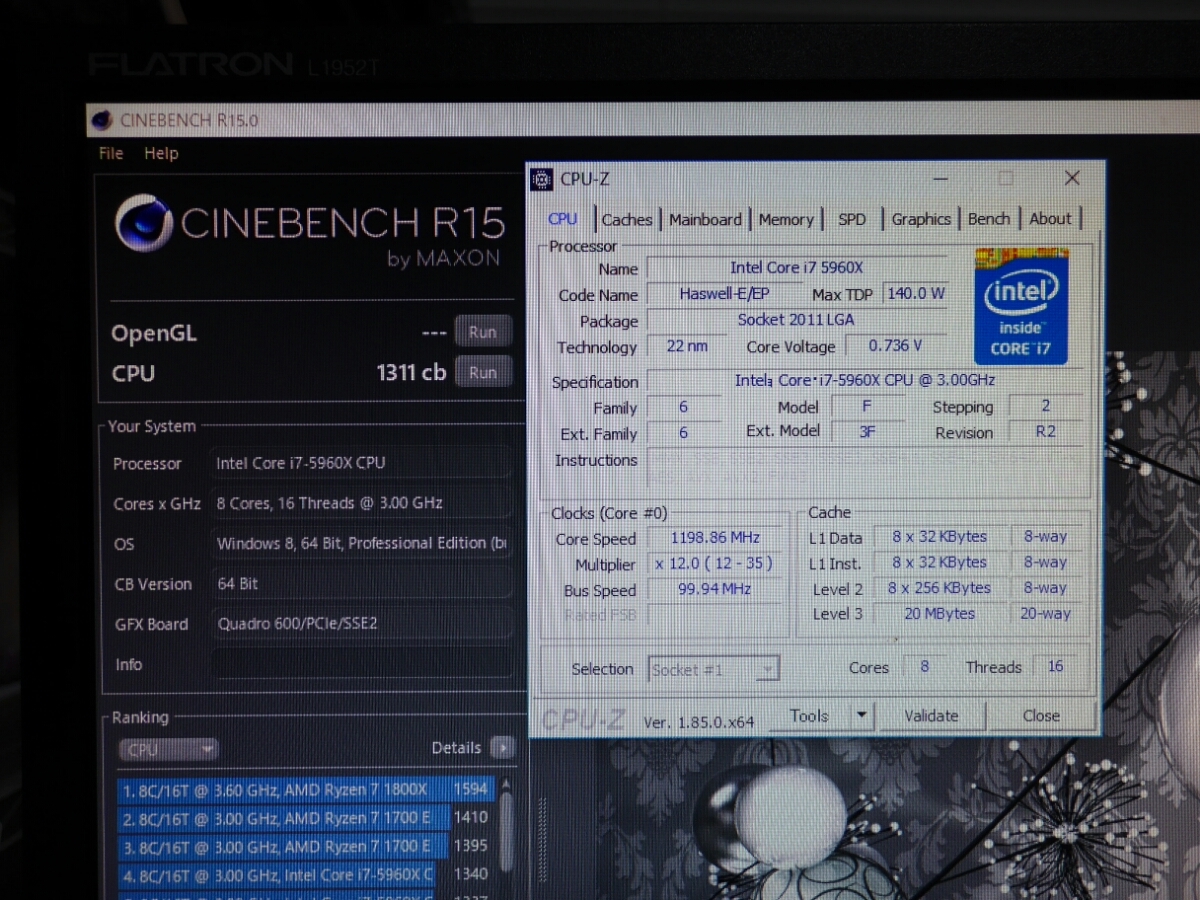The height and width of the screenshot is (900, 1200).
Task: Open the Socket #1 selection dropdown
Action: point(714,669)
